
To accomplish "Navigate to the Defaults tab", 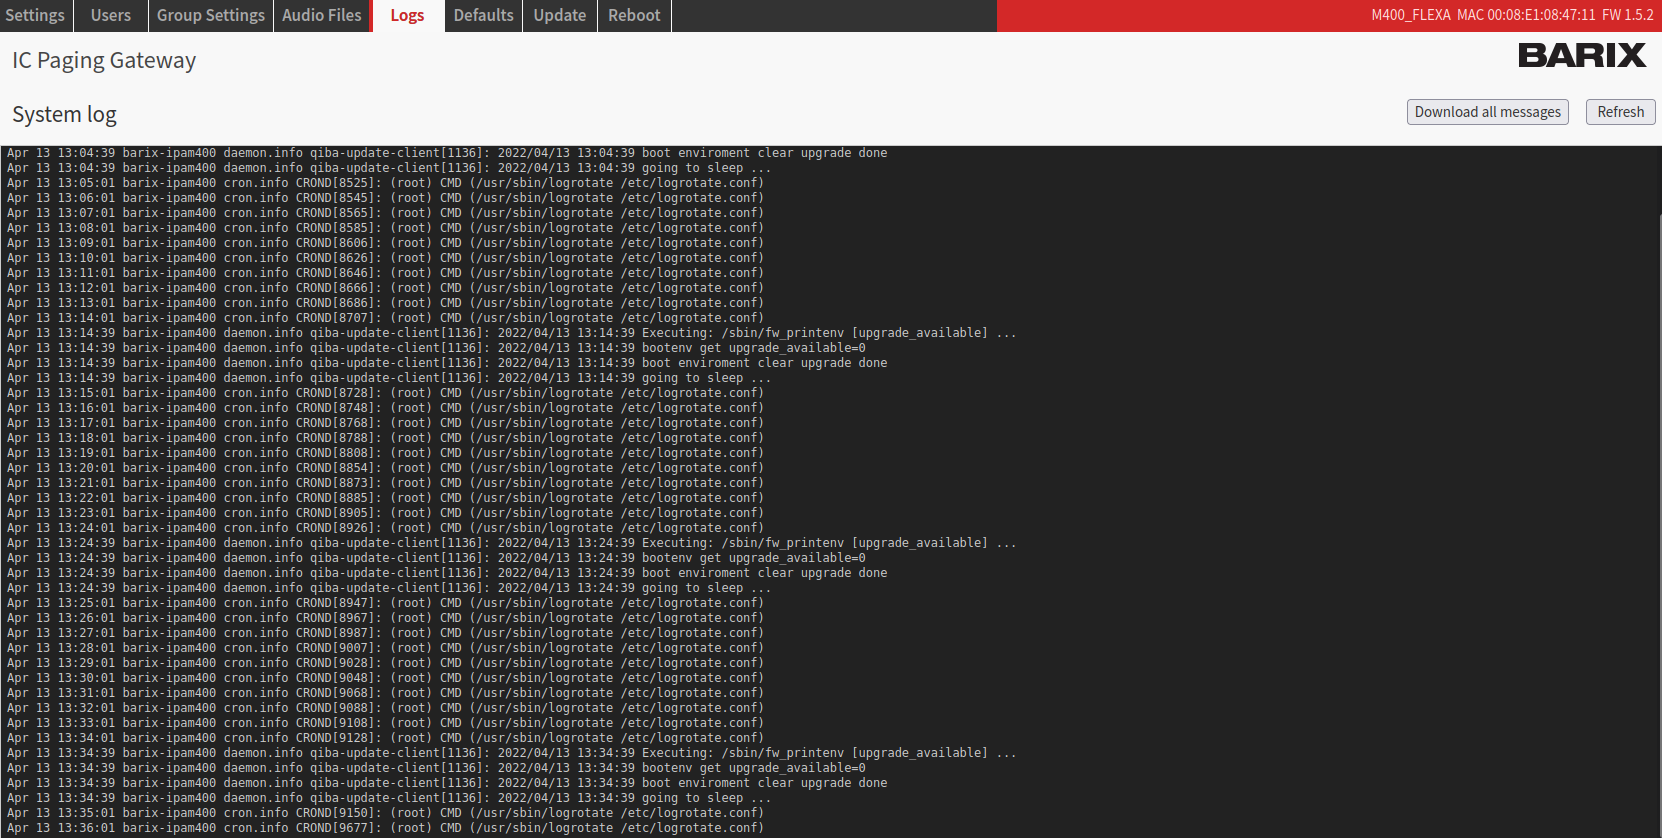I will click(483, 16).
